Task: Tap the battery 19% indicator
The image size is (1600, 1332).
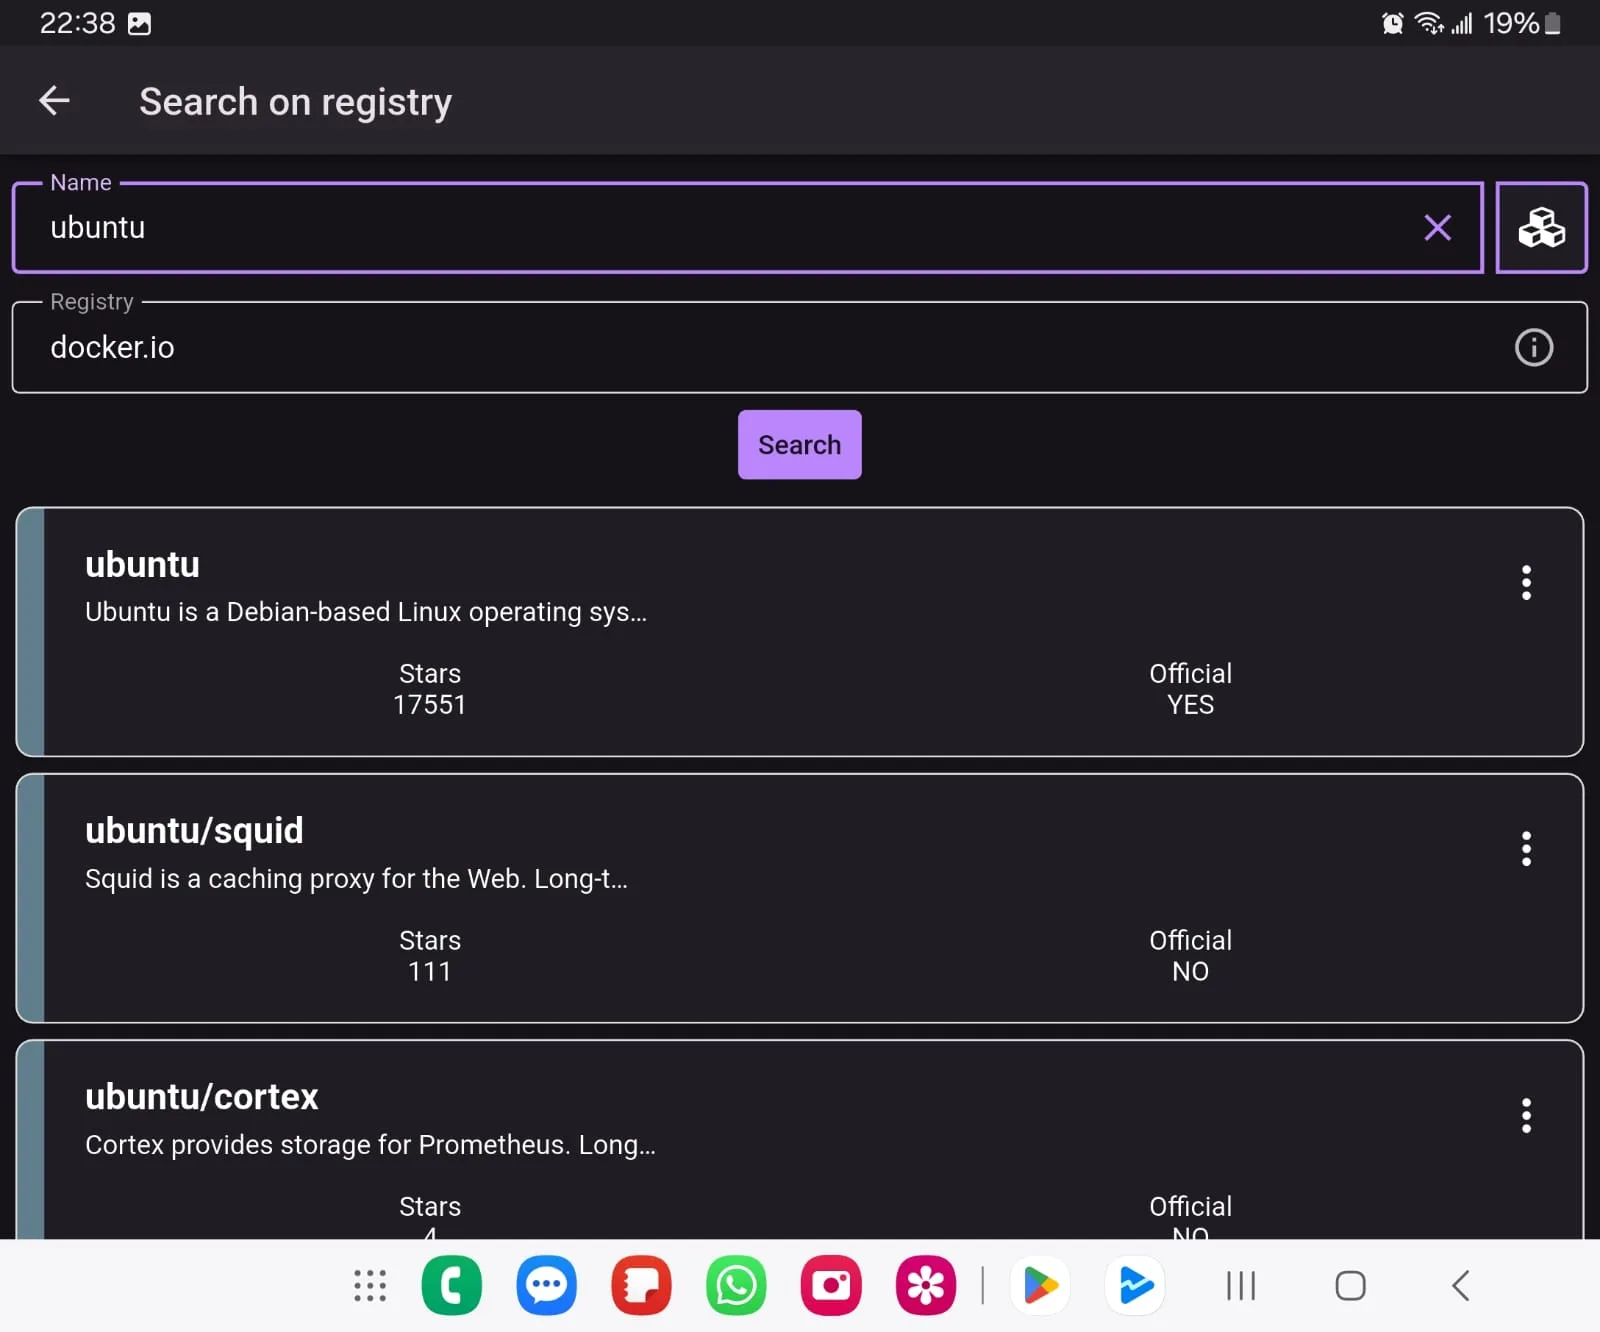Action: click(x=1521, y=23)
